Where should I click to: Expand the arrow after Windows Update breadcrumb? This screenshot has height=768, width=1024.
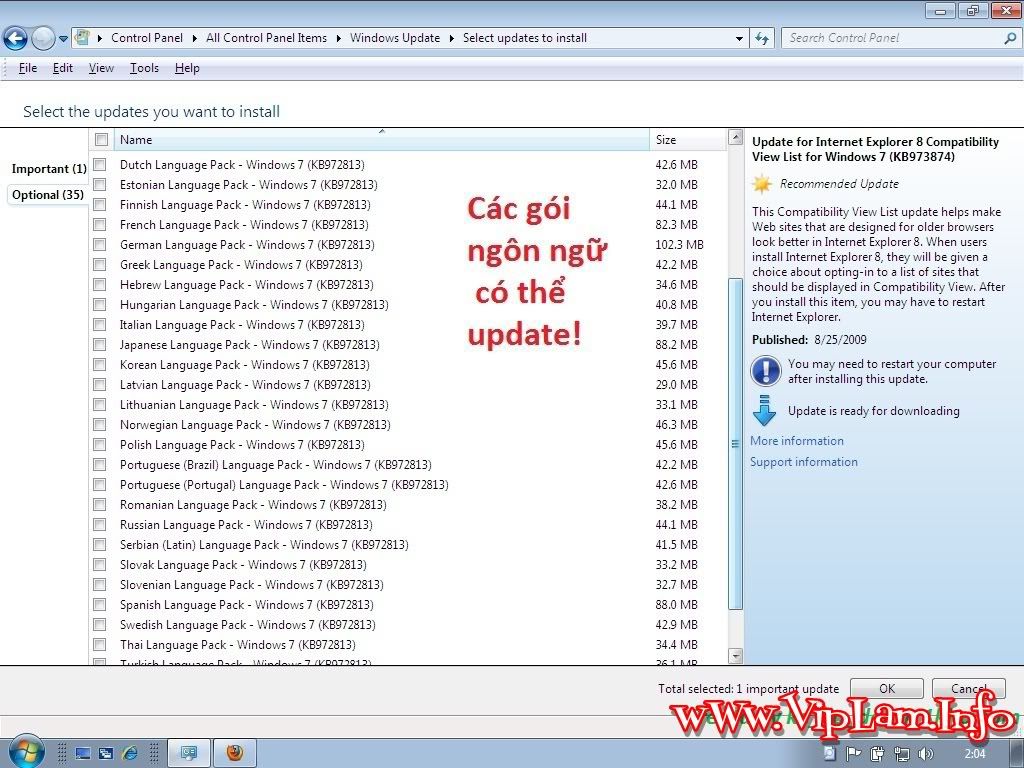point(451,38)
